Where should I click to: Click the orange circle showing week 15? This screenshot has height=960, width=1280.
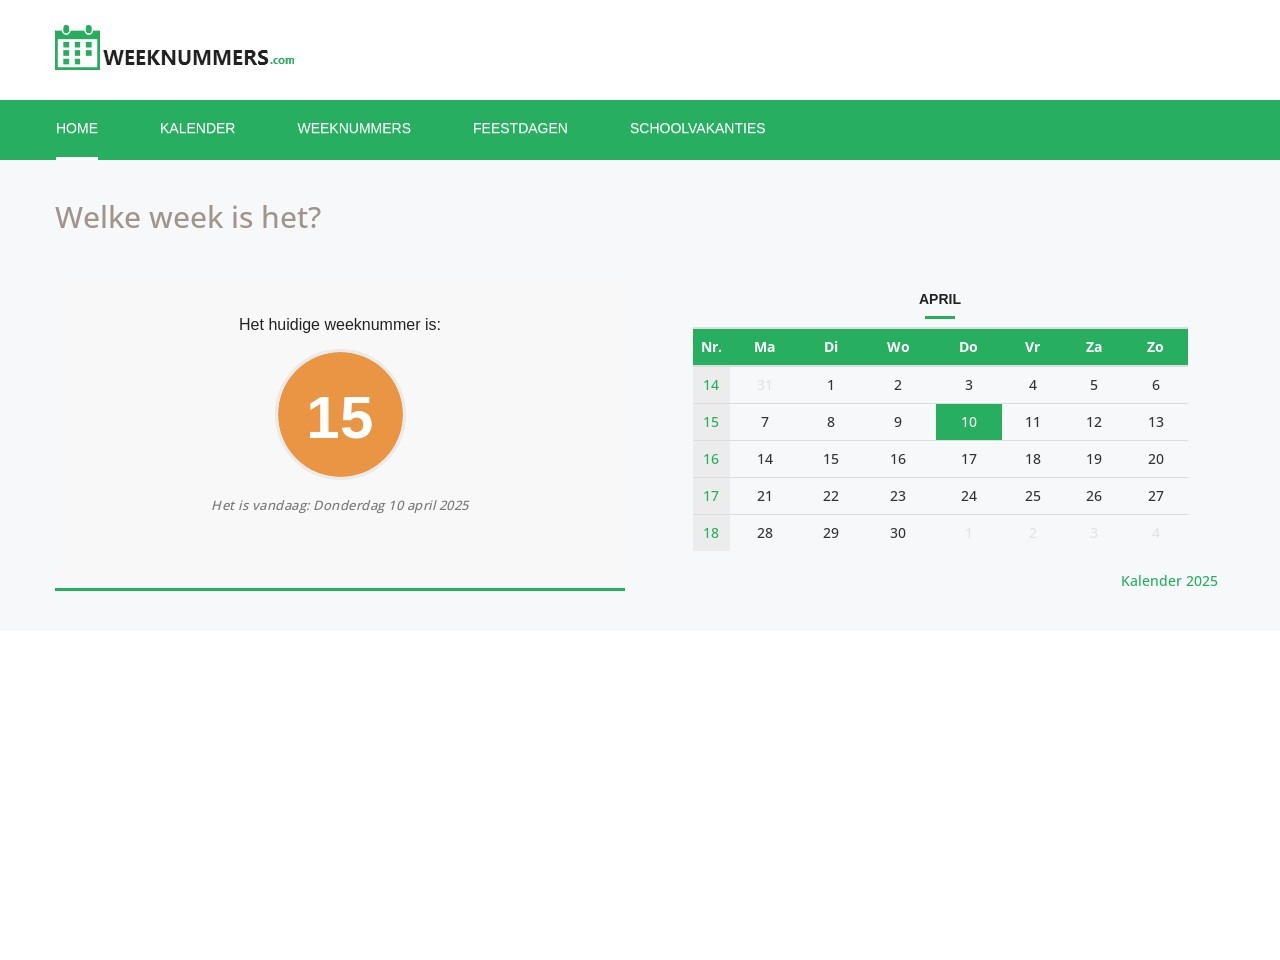click(340, 414)
